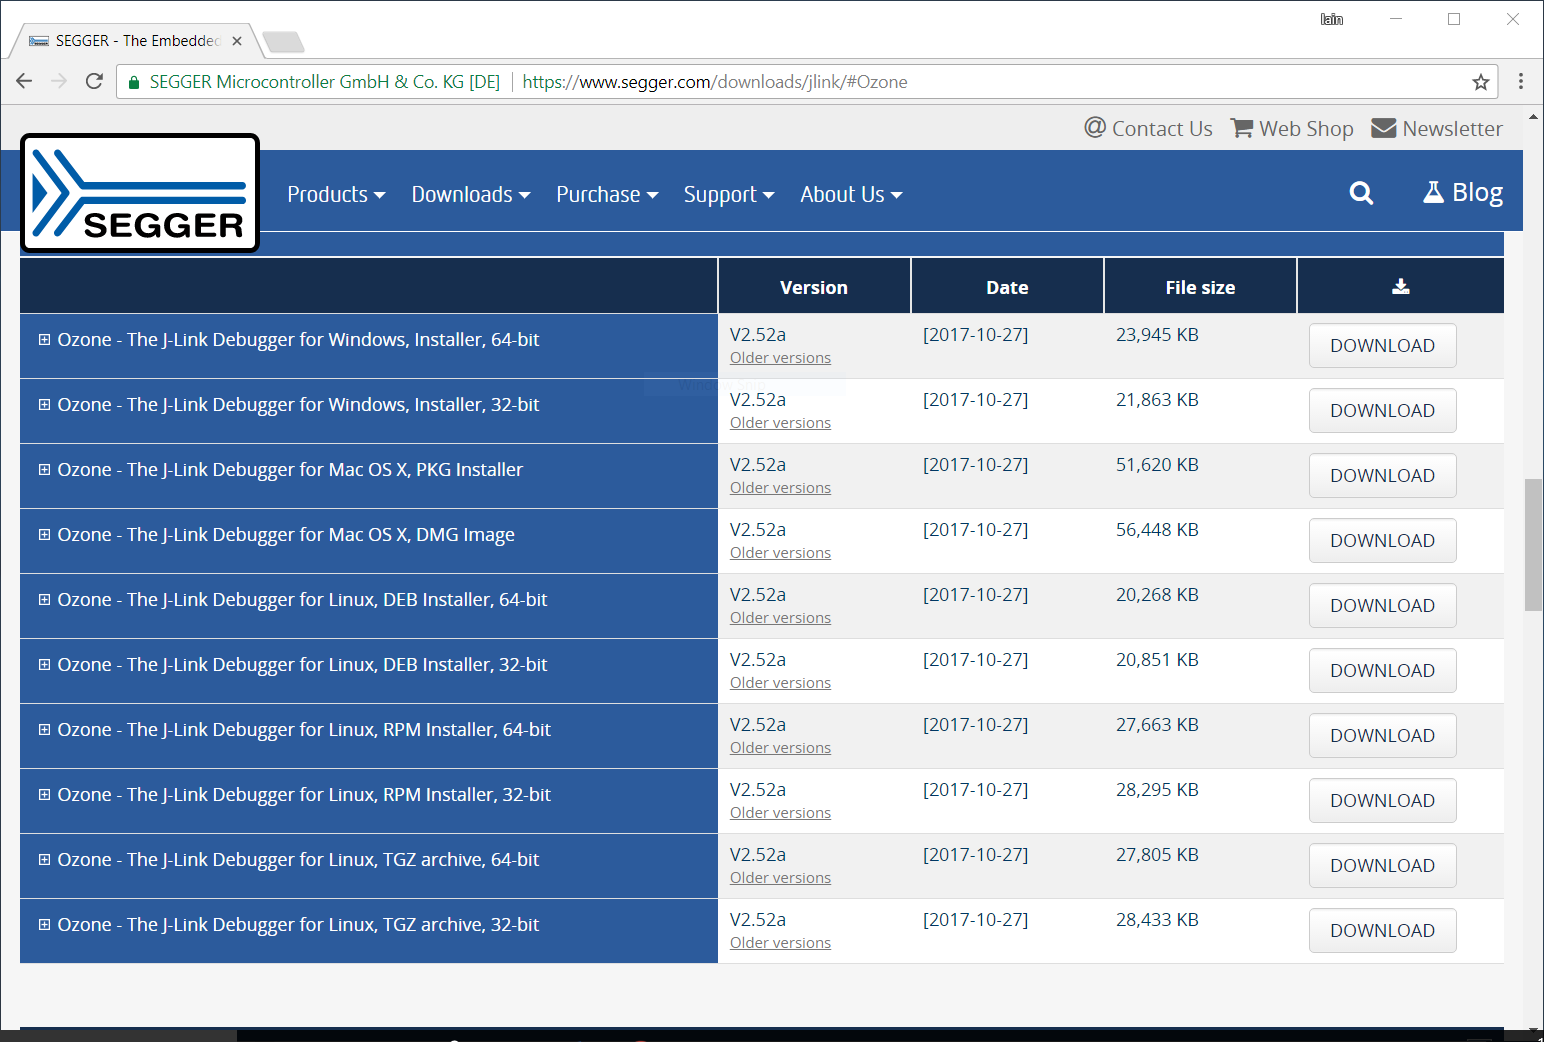Screen dimensions: 1544x1042
Task: Click the Date column header
Action: [x=1007, y=287]
